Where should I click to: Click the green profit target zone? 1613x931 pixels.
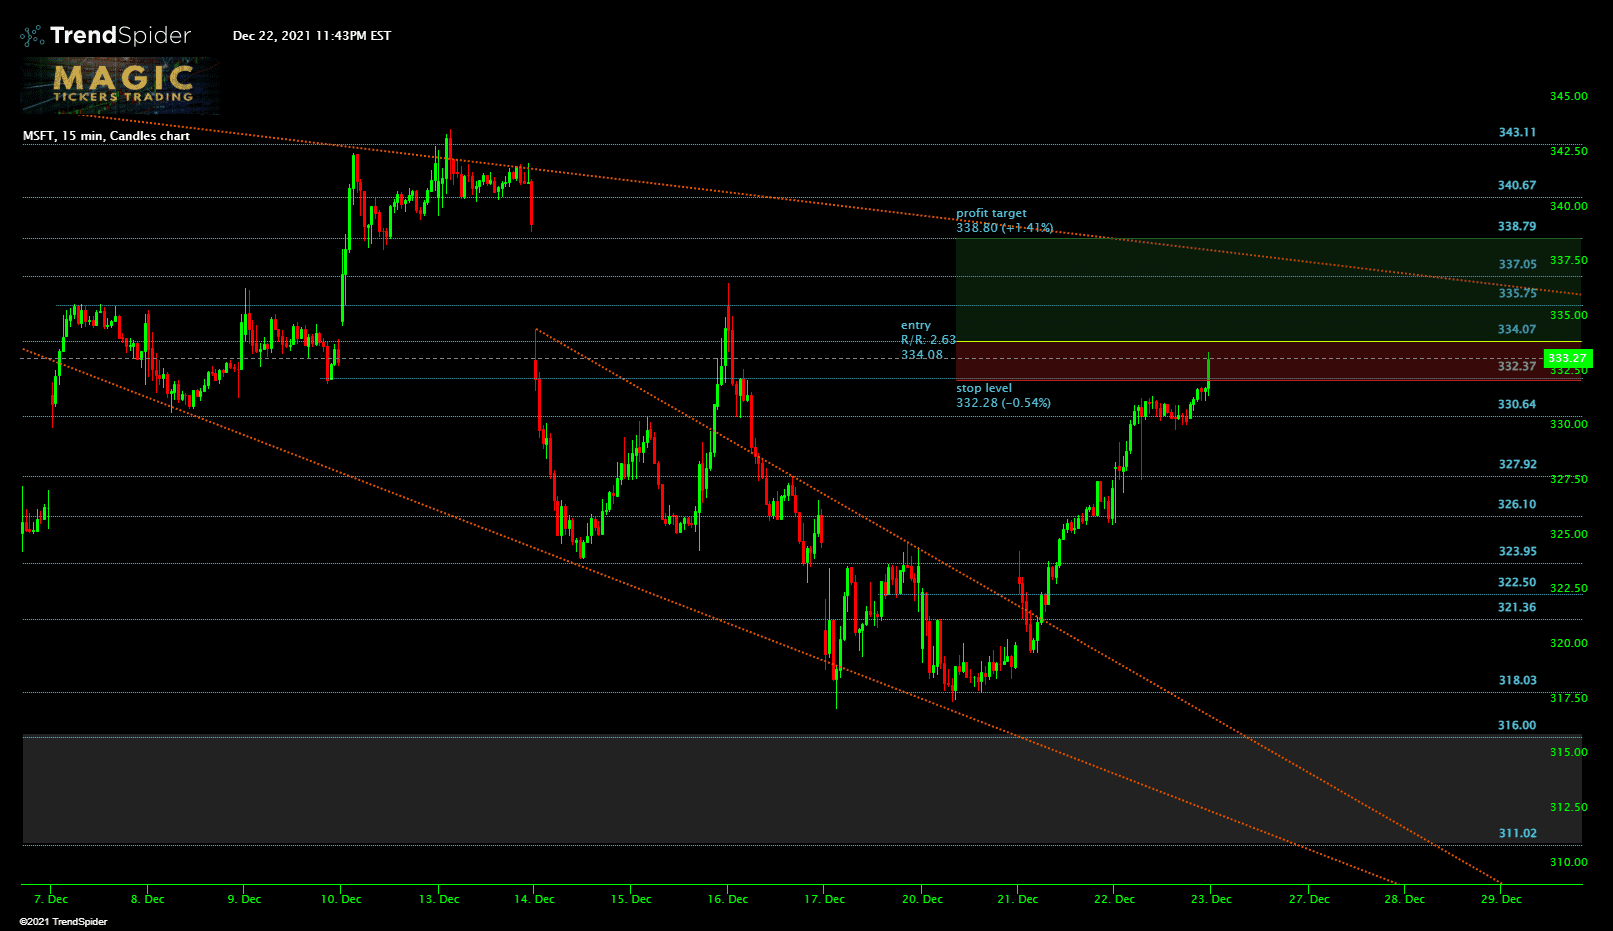1268,290
